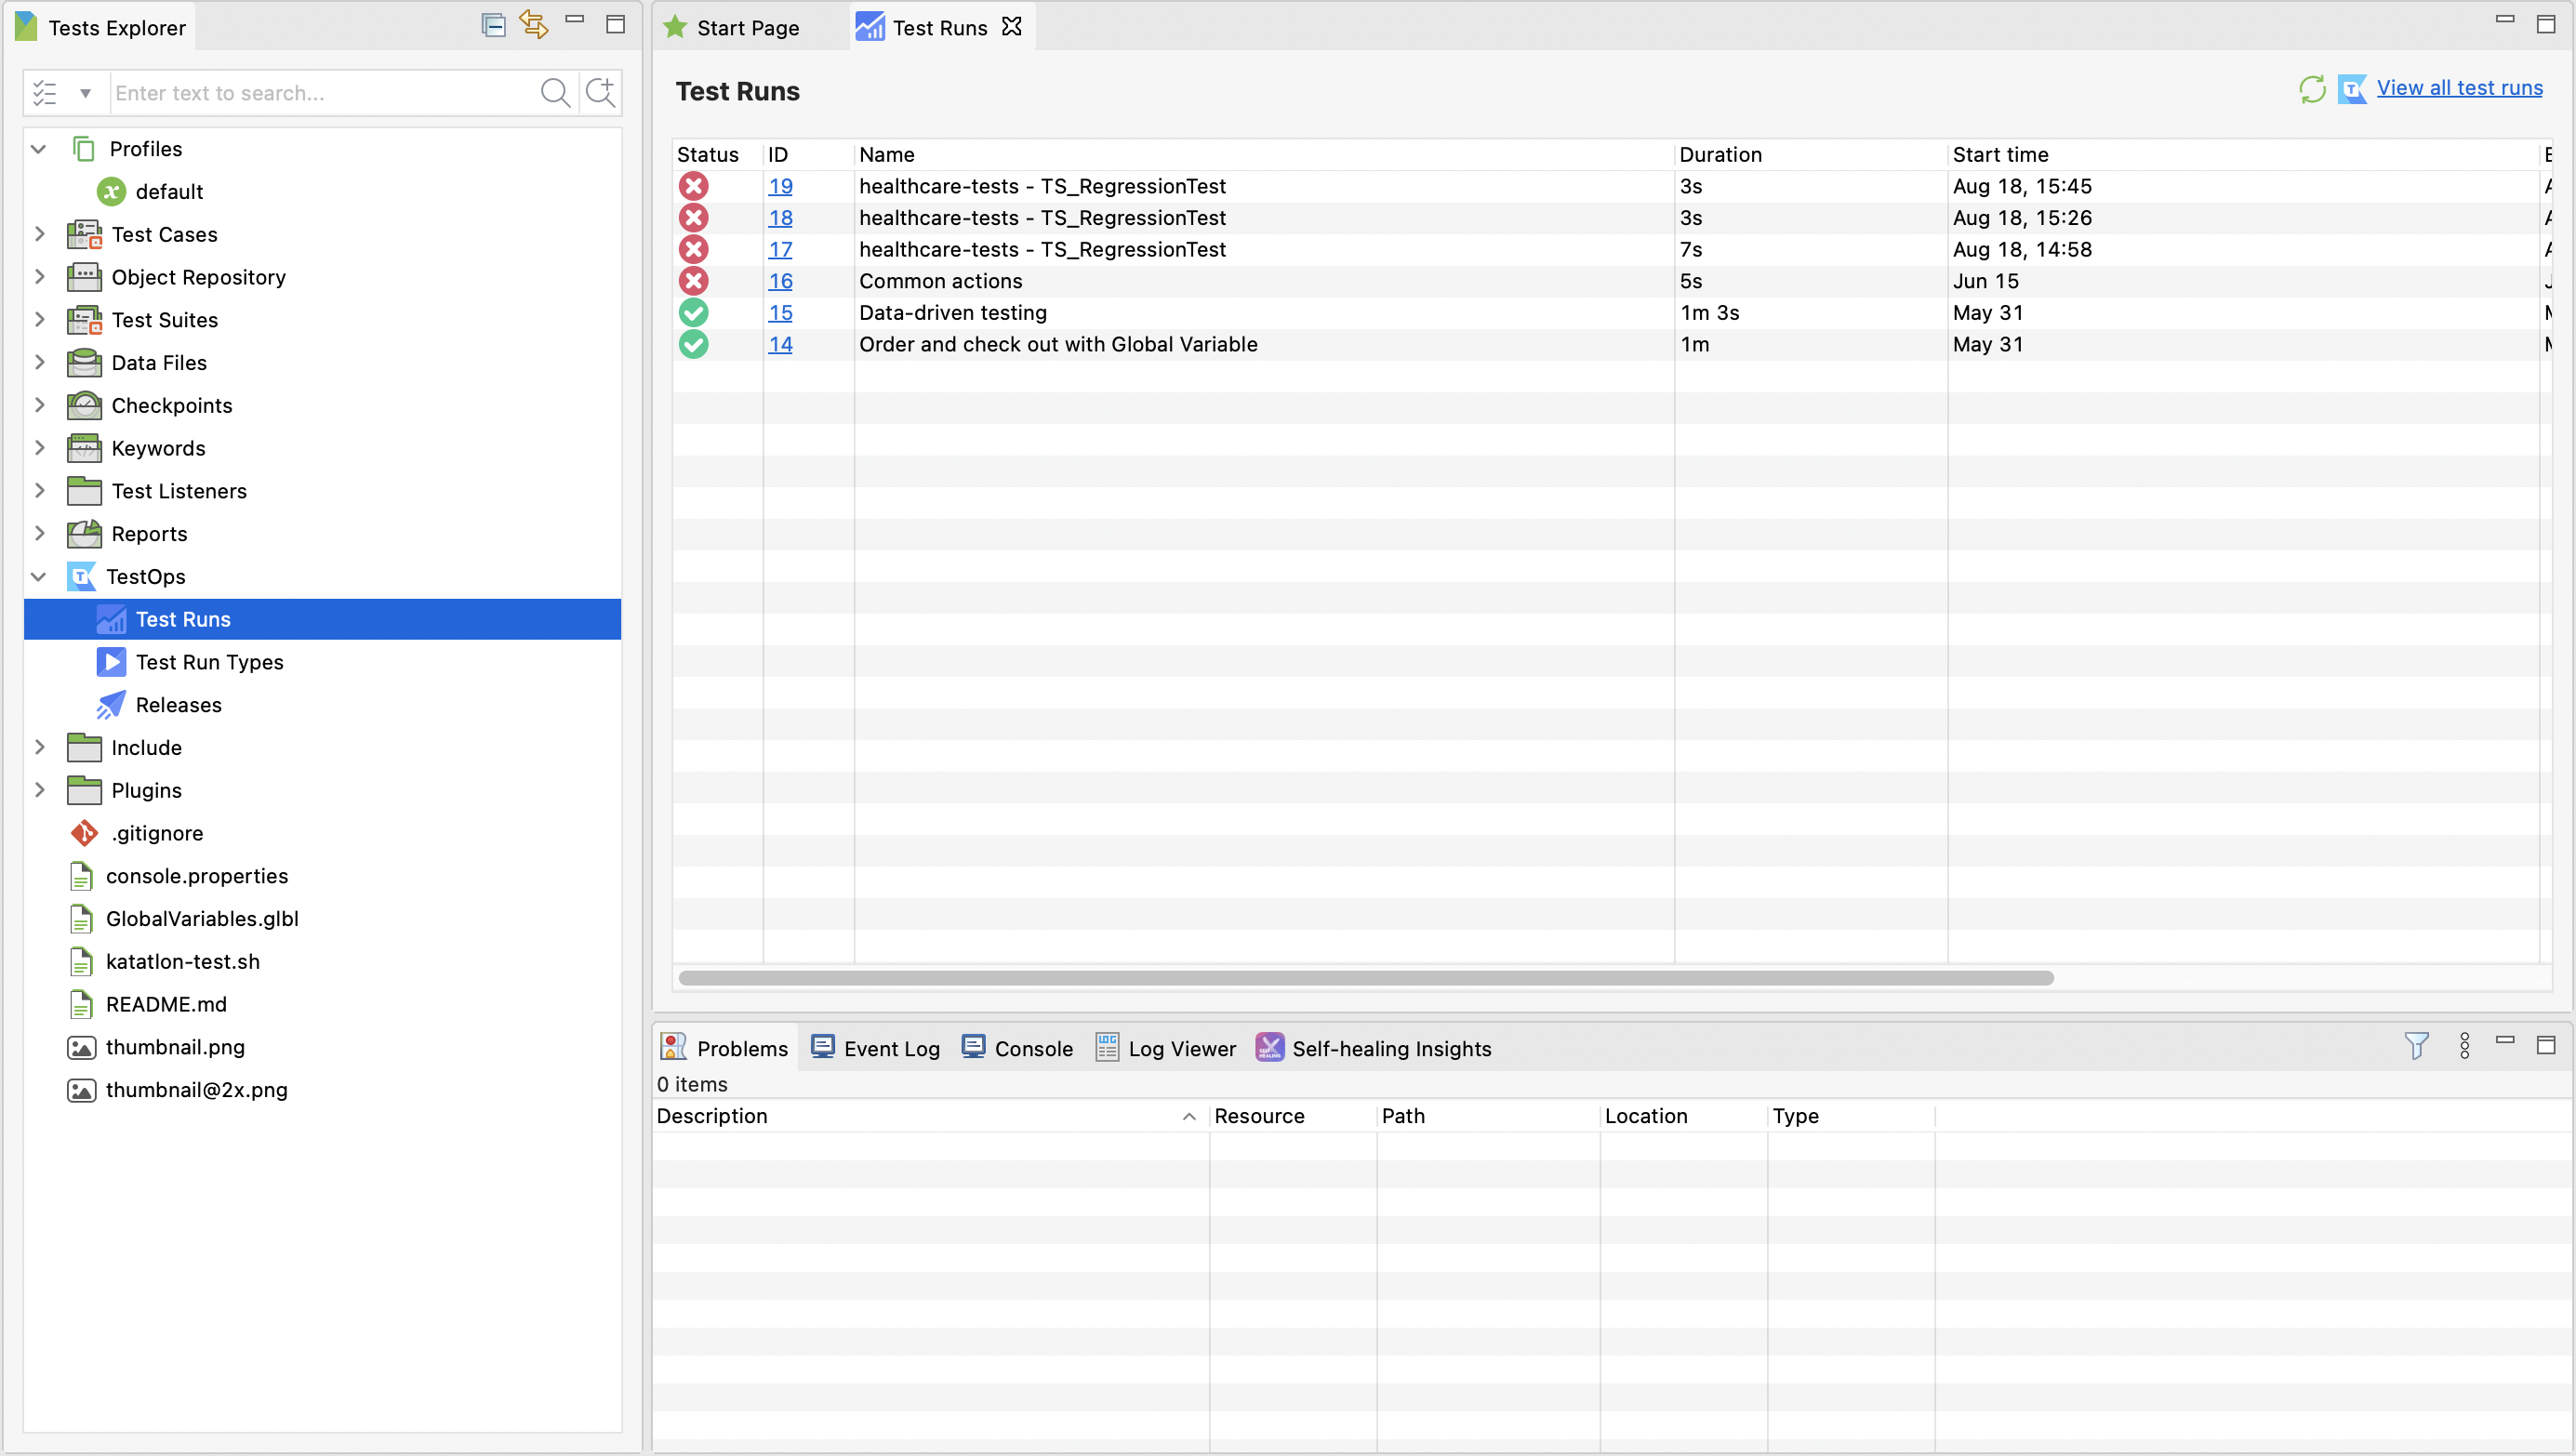Toggle collapse the TestOps section

[39, 575]
